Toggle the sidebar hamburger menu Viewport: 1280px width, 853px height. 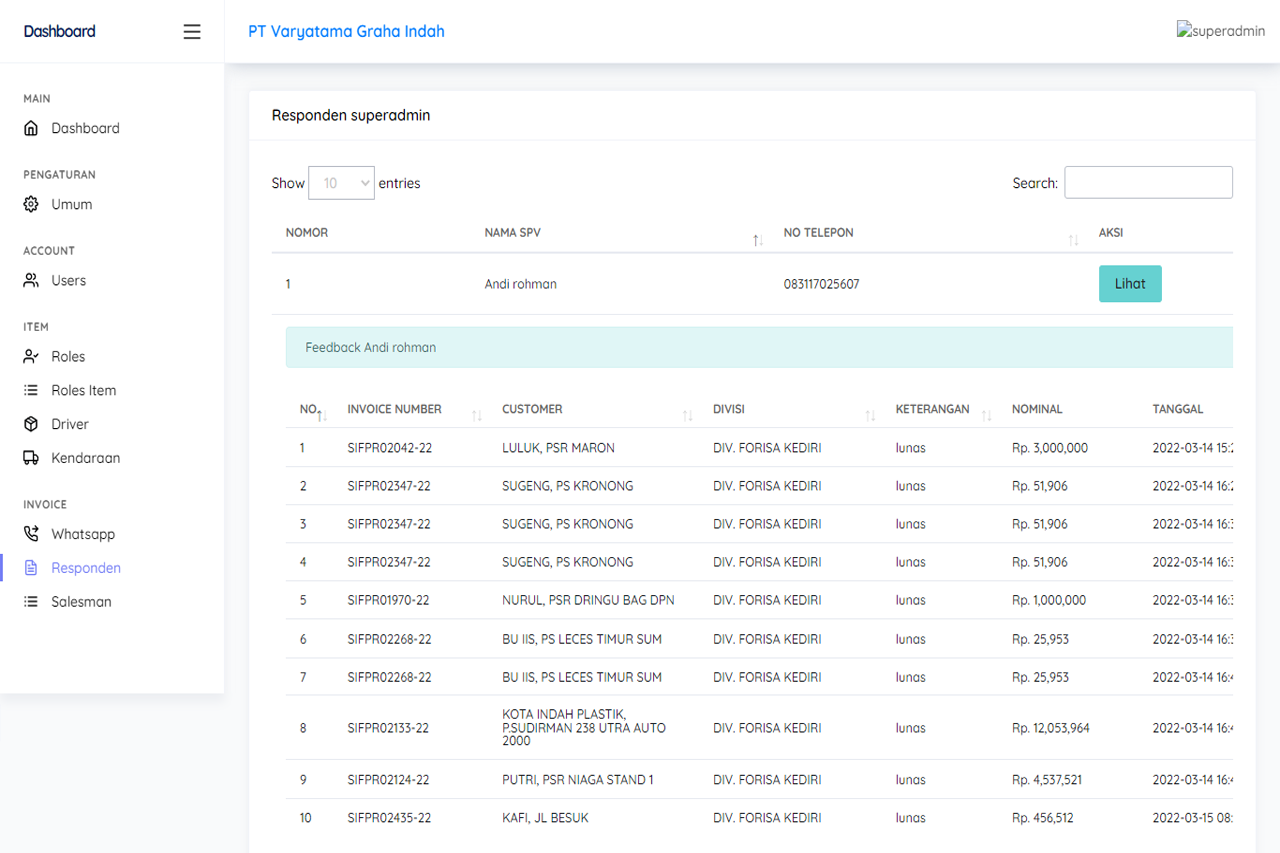(192, 32)
